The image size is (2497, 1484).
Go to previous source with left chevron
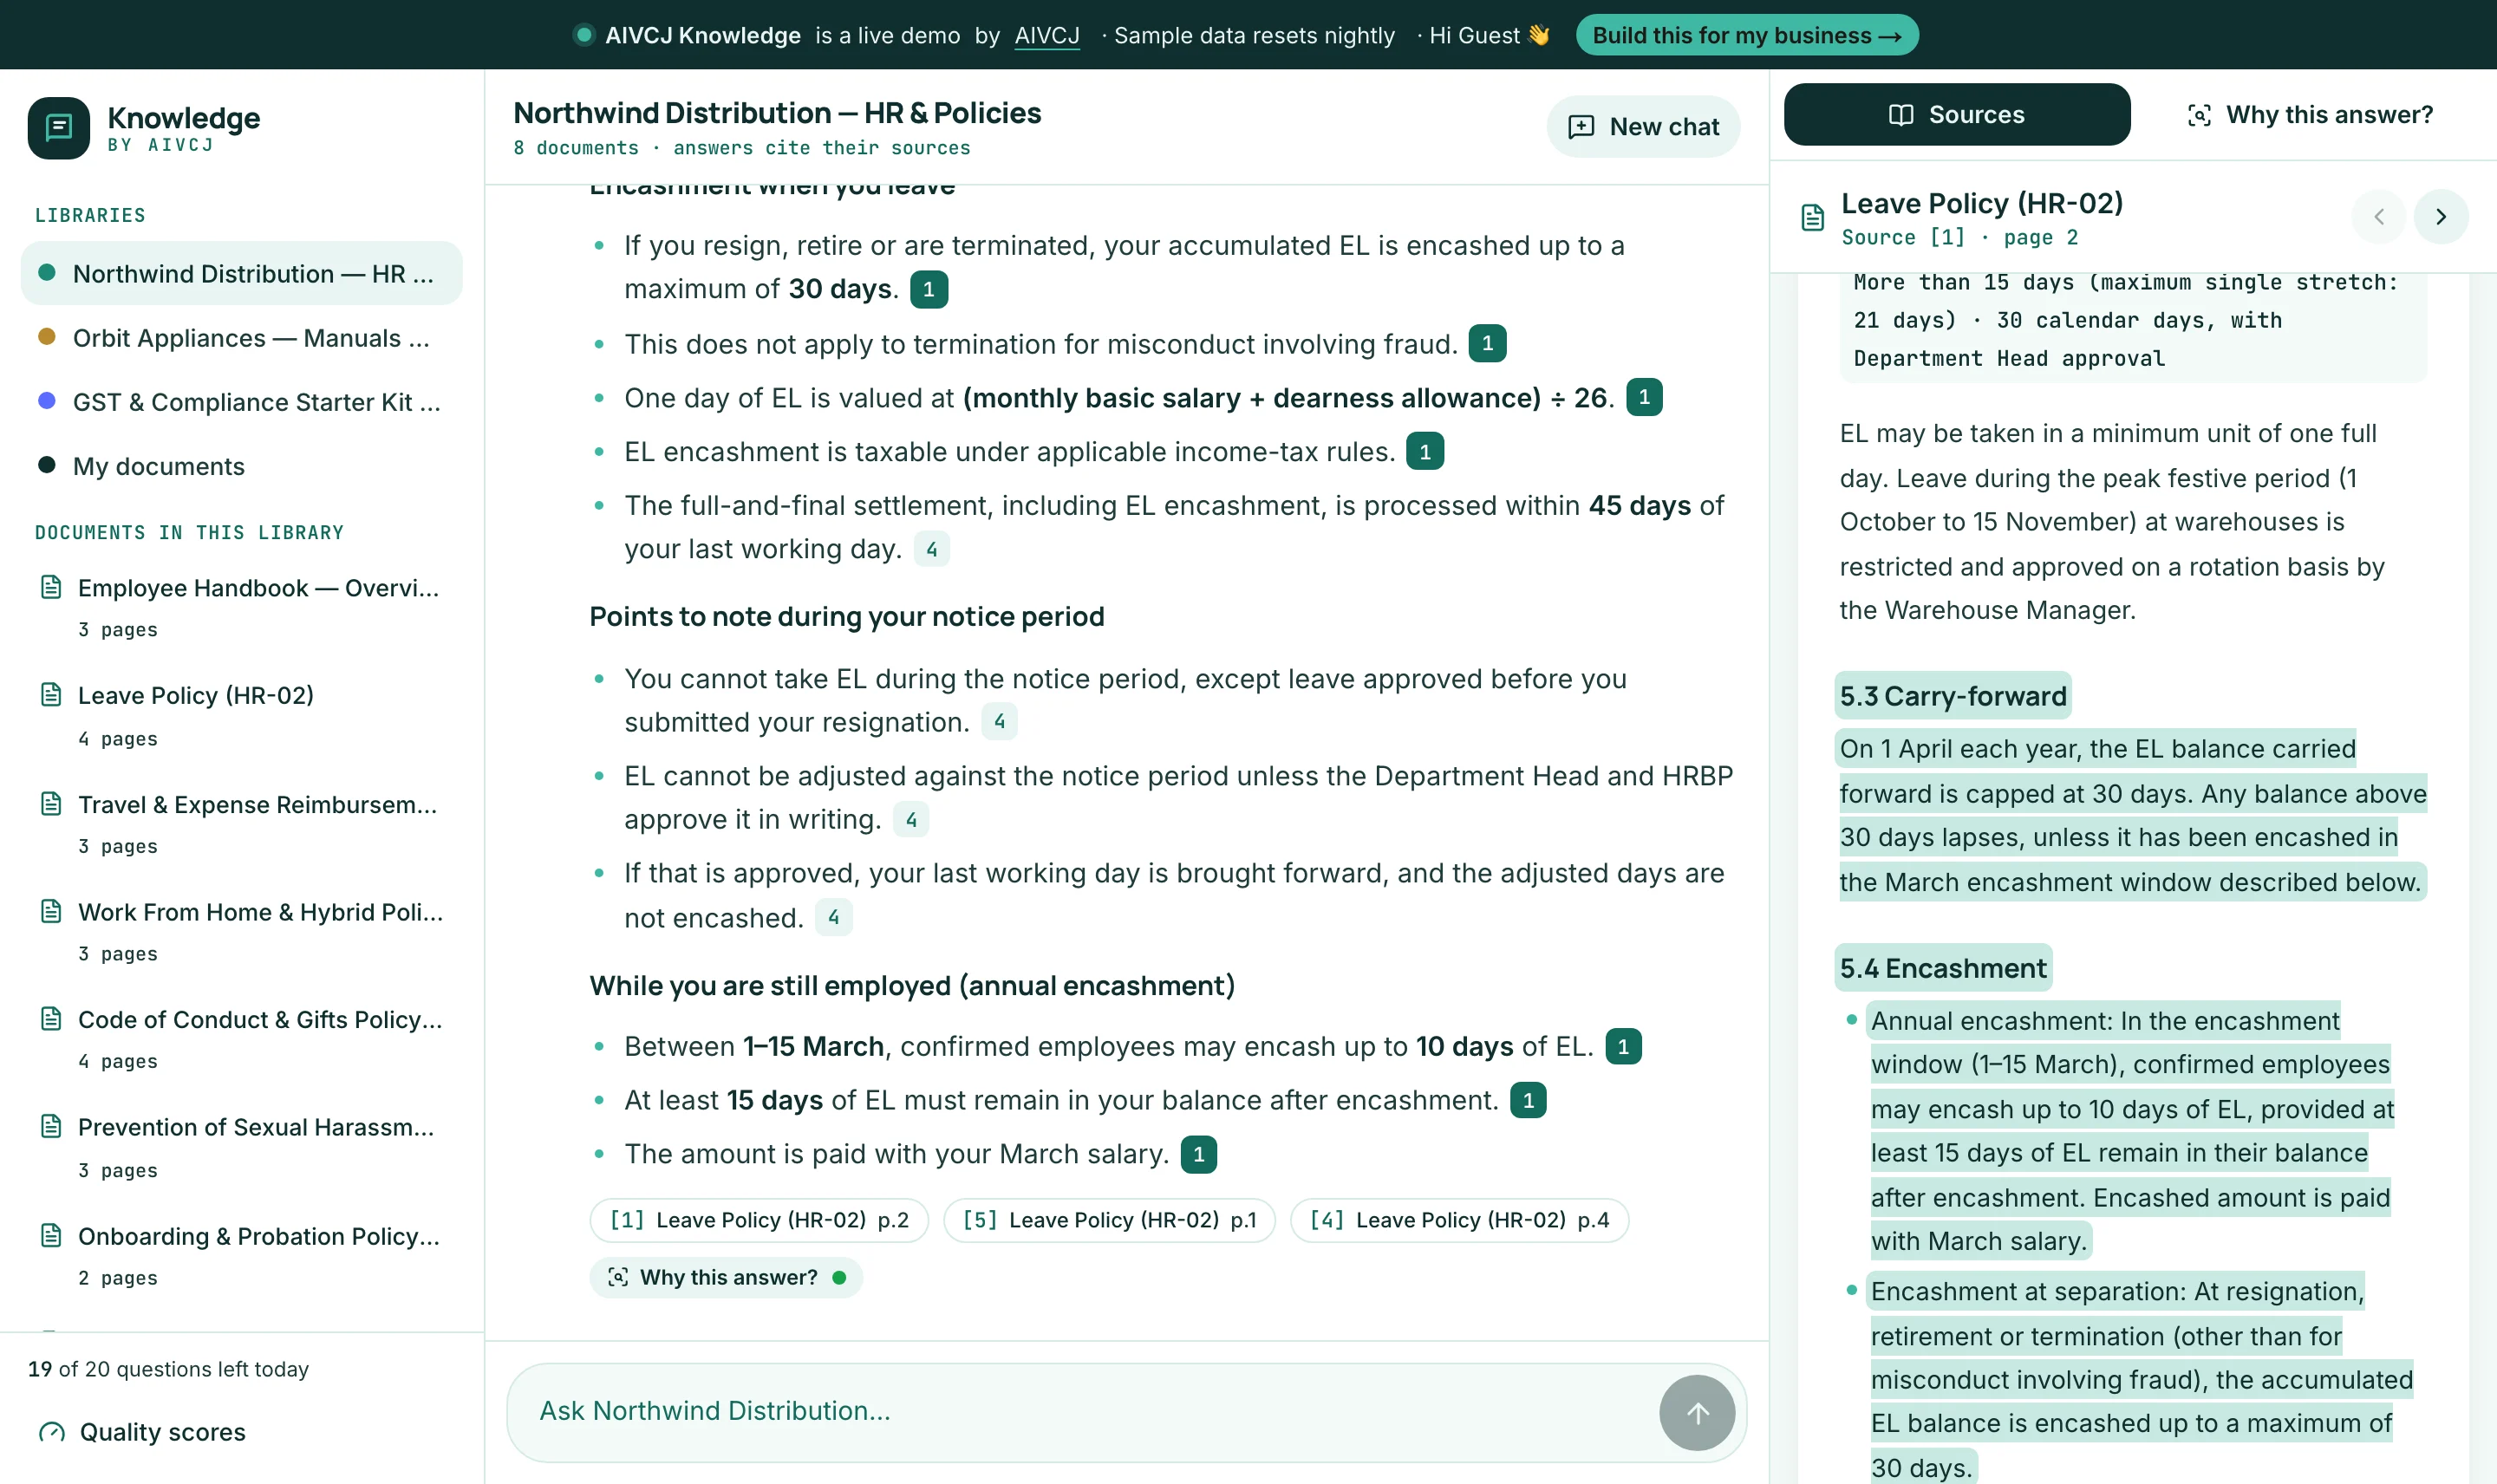tap(2378, 216)
